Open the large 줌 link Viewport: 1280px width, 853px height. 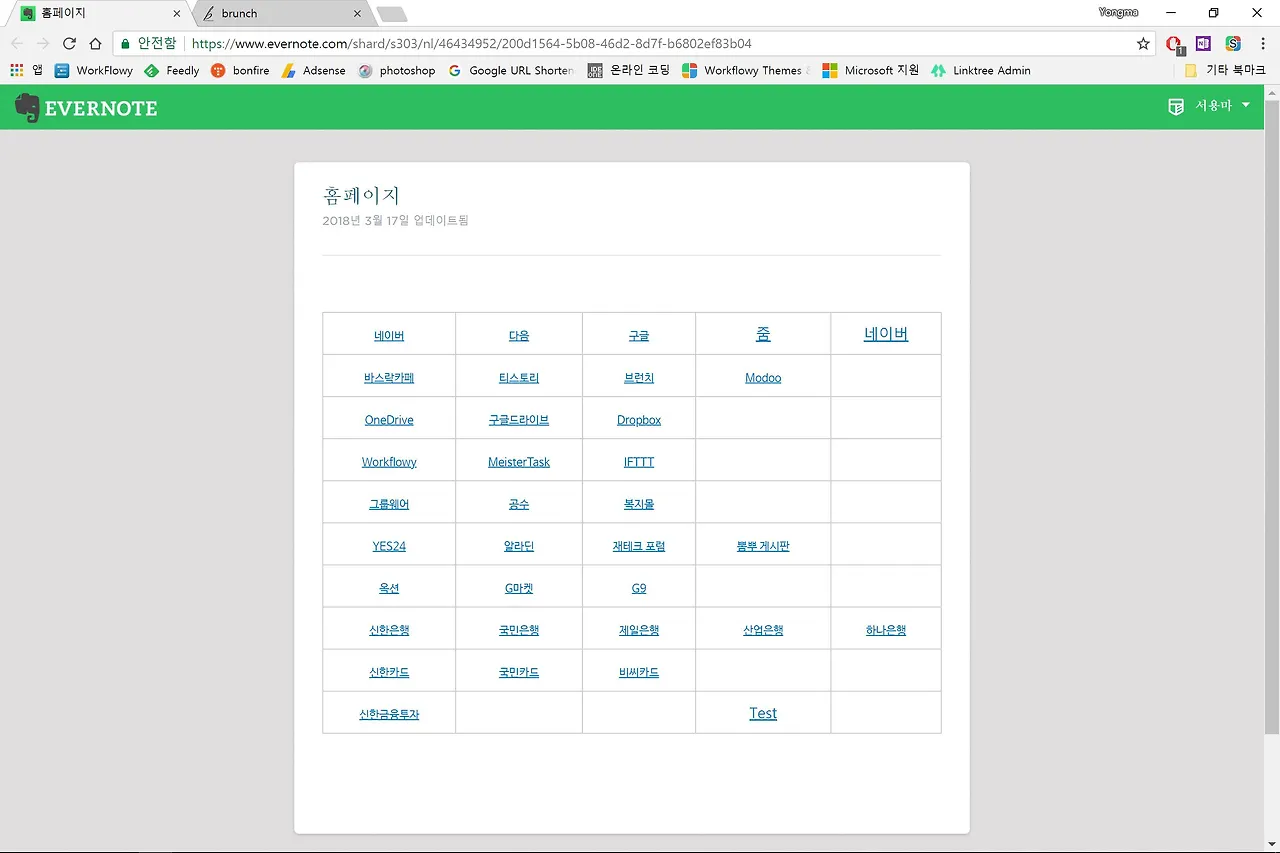pos(763,334)
